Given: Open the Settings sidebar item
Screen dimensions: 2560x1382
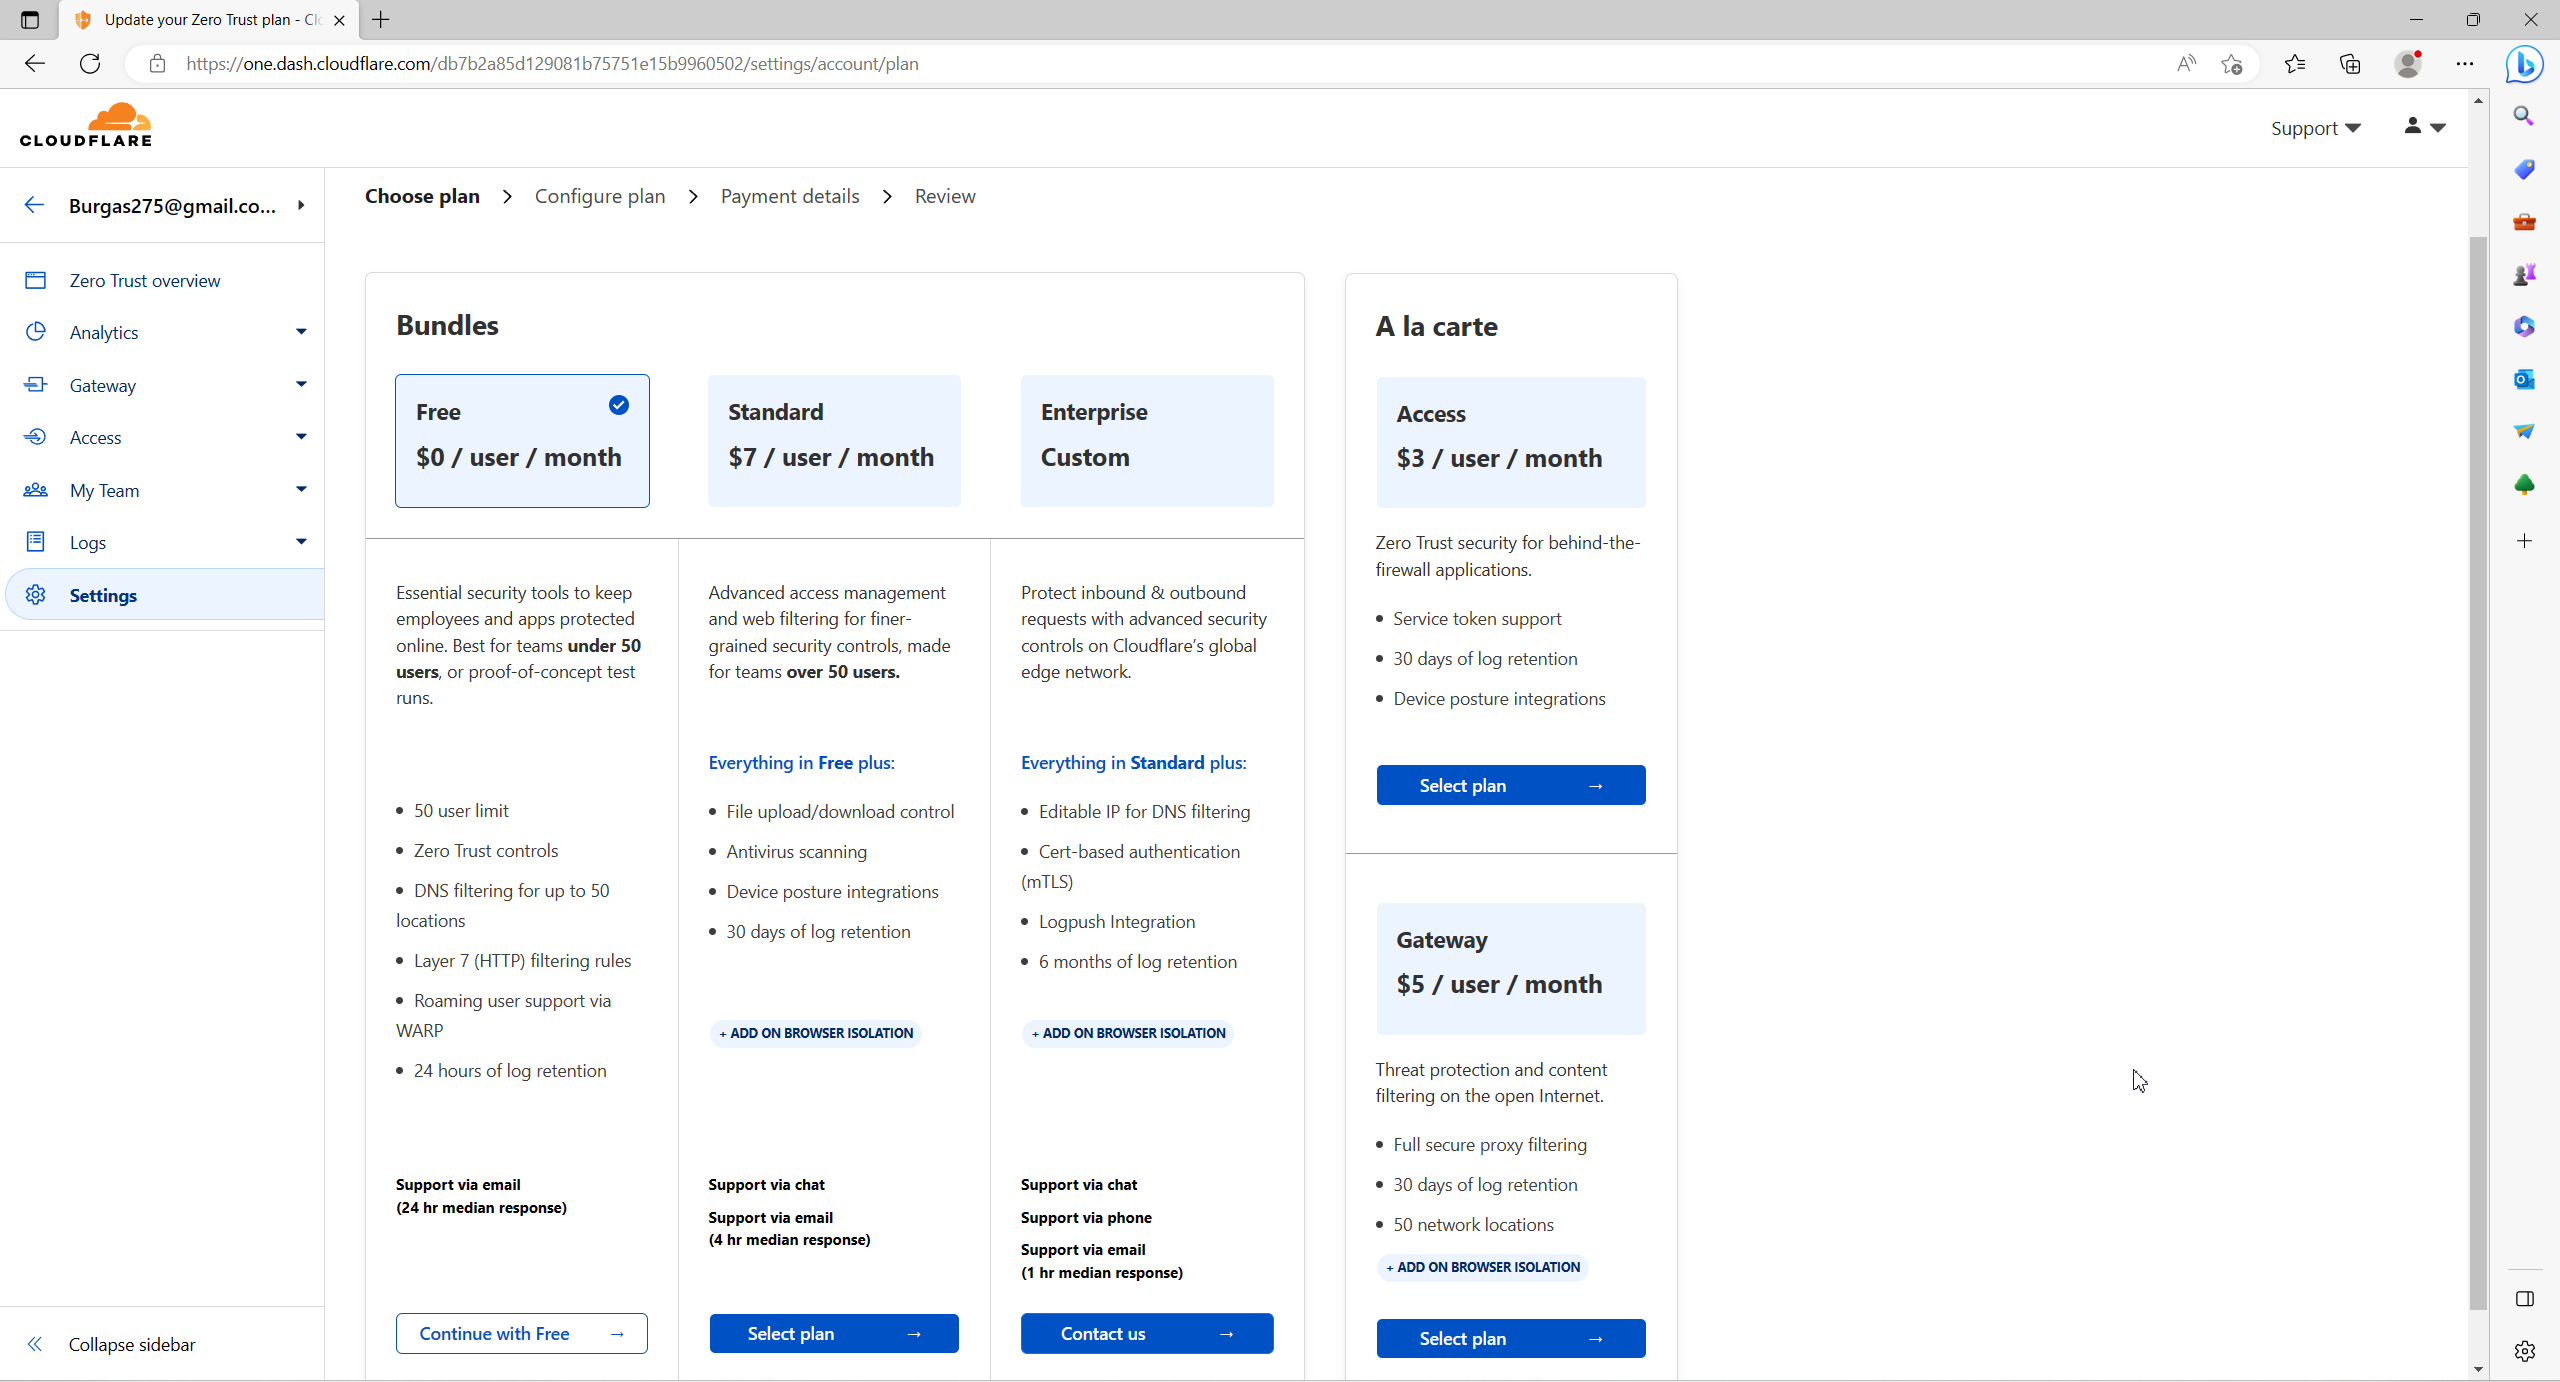Looking at the screenshot, I should pyautogui.click(x=103, y=595).
